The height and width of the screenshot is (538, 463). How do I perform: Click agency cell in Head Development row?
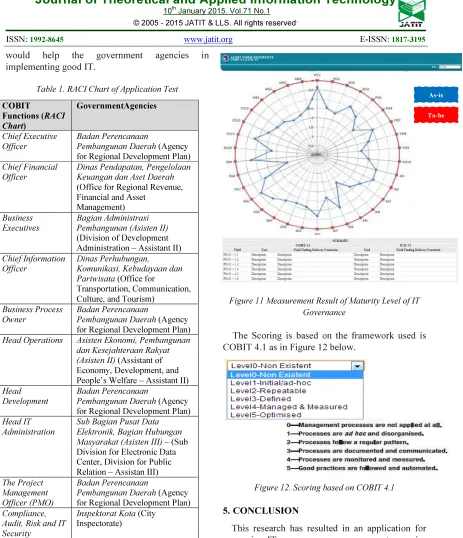[135, 401]
